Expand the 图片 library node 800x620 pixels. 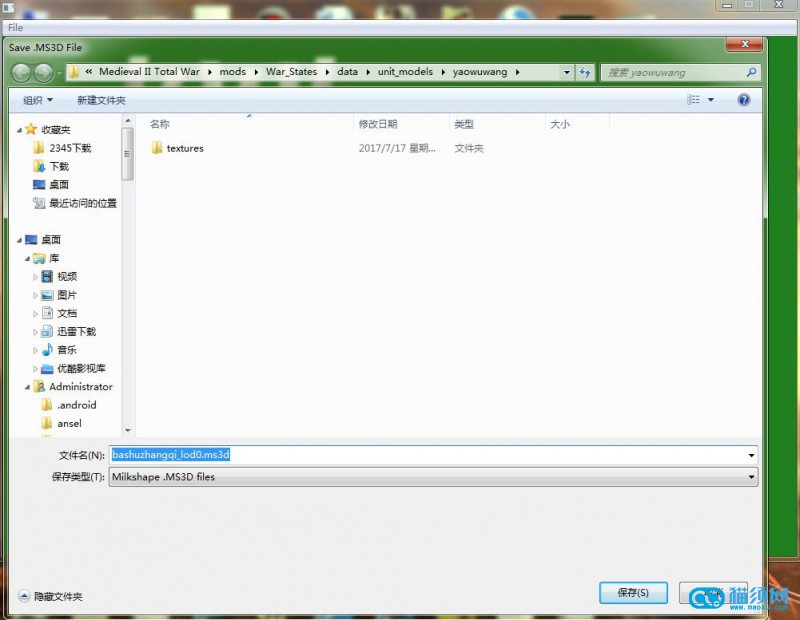(x=35, y=295)
